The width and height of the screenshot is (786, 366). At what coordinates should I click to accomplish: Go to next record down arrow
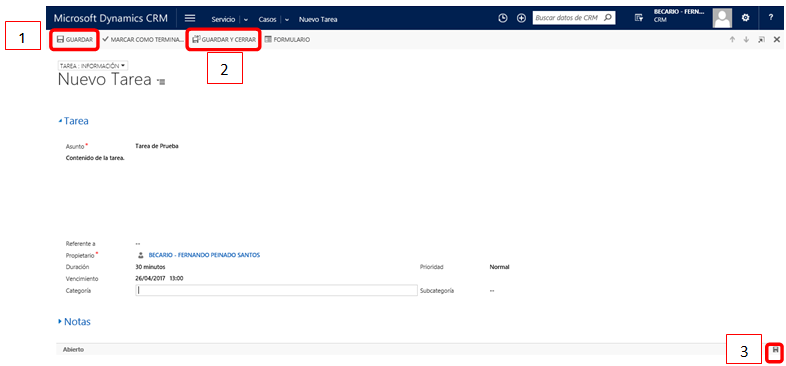tap(746, 40)
